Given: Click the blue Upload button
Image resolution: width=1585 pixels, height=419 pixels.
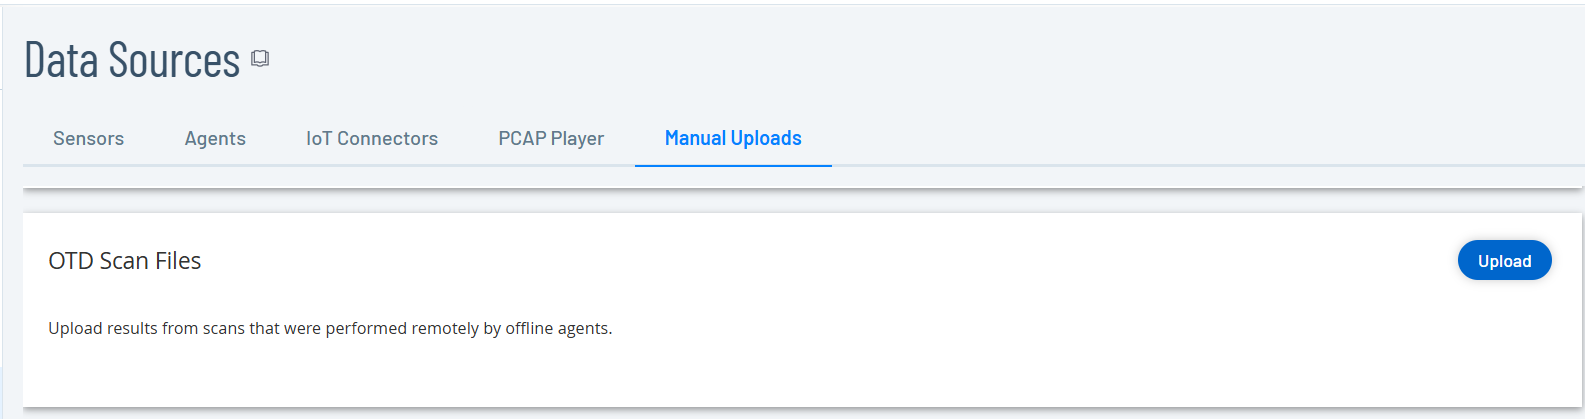Looking at the screenshot, I should click(x=1504, y=260).
